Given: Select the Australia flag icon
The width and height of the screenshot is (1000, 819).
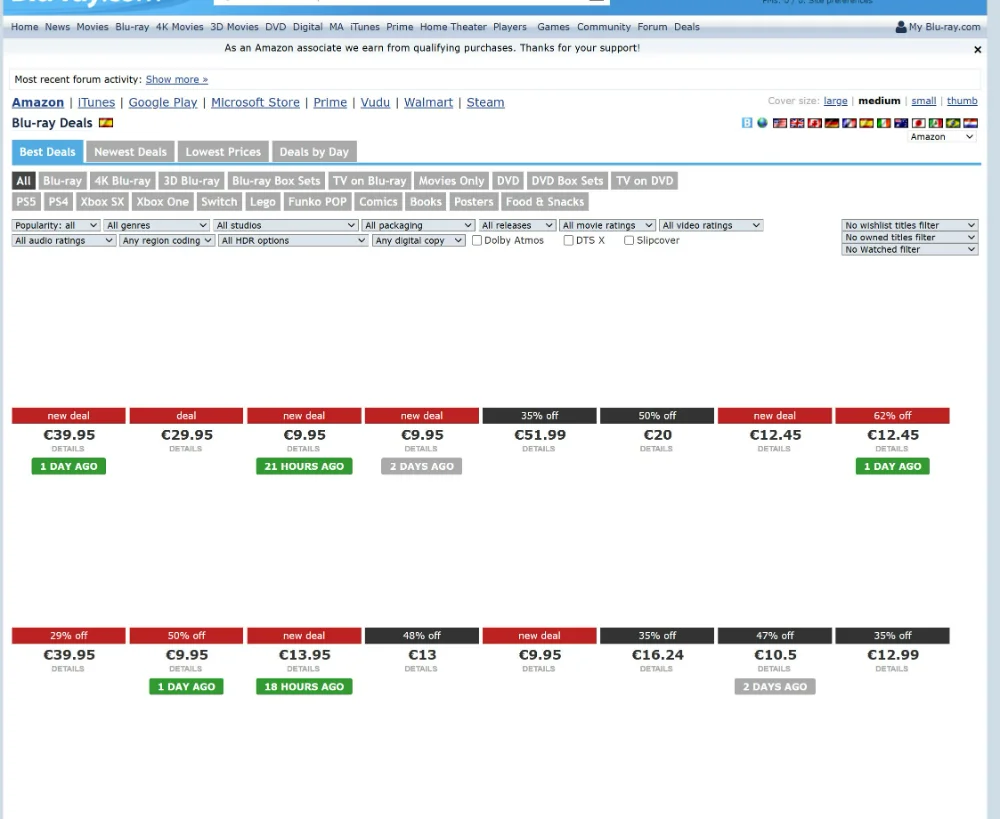Looking at the screenshot, I should [x=901, y=123].
